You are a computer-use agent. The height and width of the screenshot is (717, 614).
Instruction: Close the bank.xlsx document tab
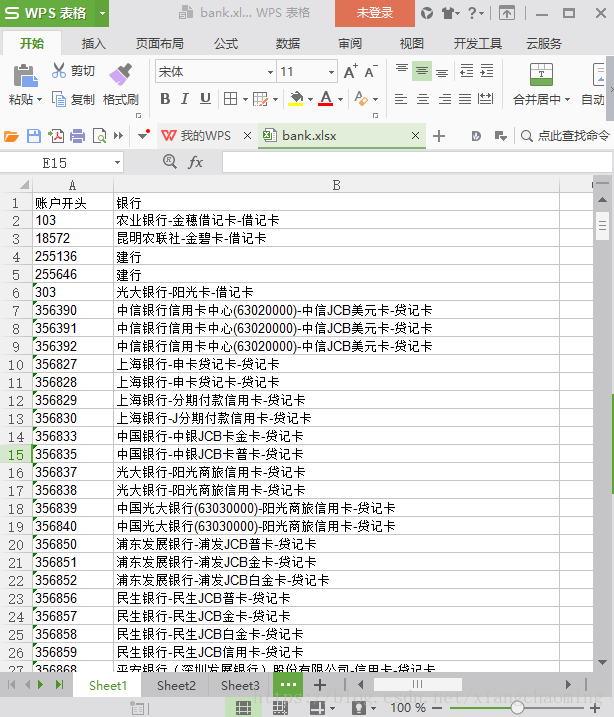(x=415, y=136)
